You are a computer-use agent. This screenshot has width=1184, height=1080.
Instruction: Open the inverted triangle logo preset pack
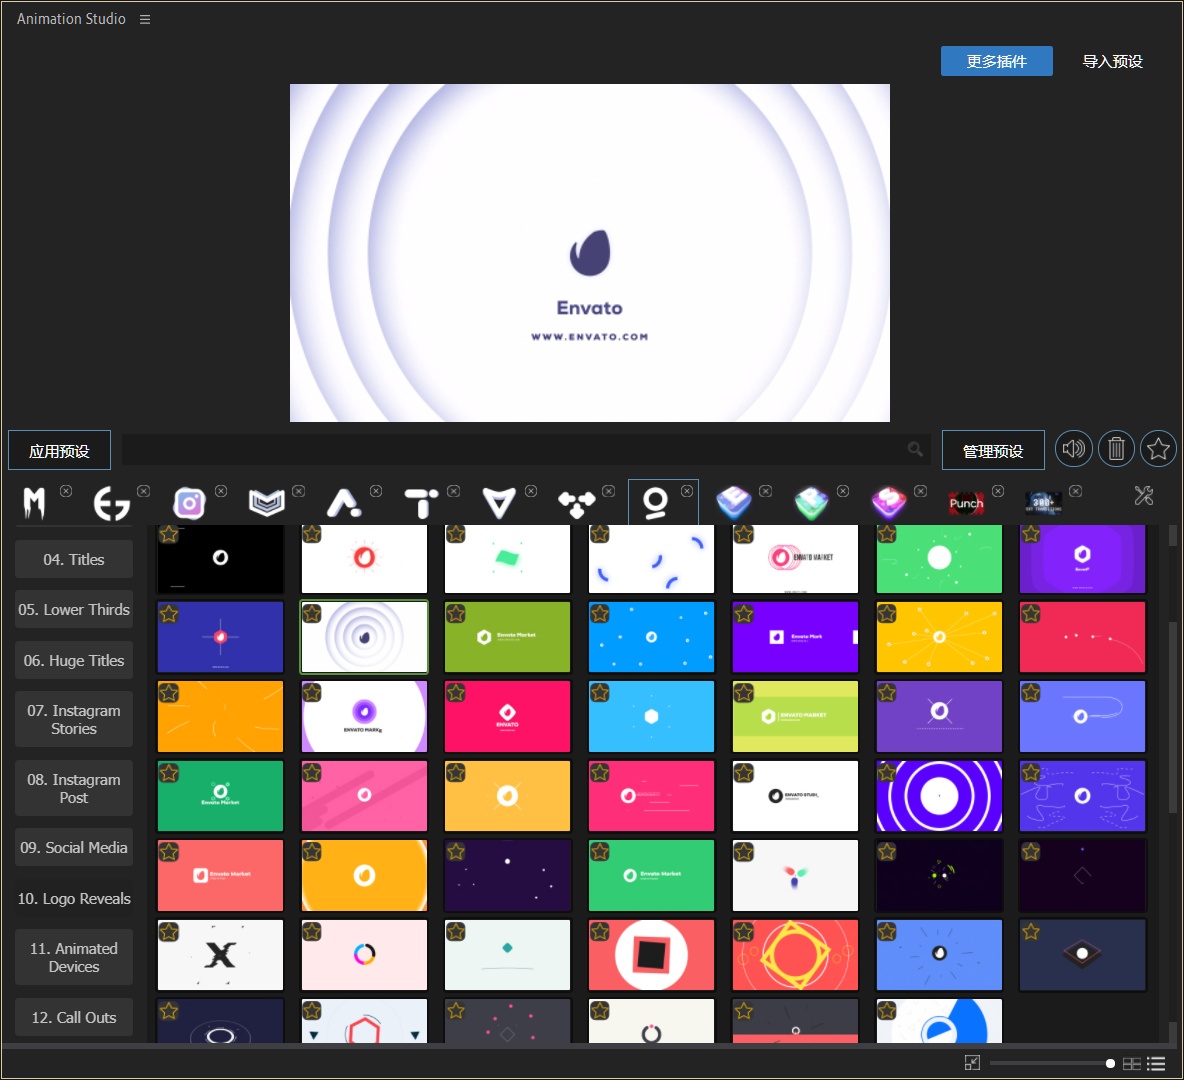(x=499, y=503)
